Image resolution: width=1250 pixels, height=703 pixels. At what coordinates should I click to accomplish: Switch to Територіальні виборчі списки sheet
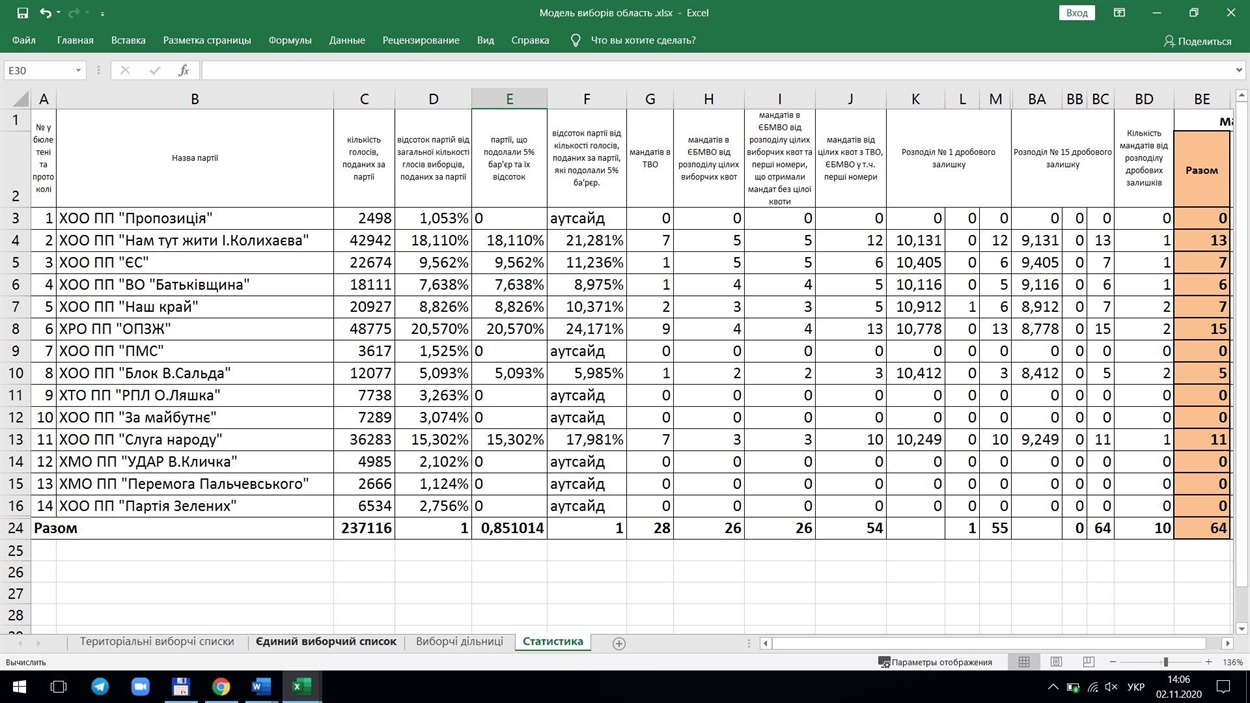coord(157,642)
